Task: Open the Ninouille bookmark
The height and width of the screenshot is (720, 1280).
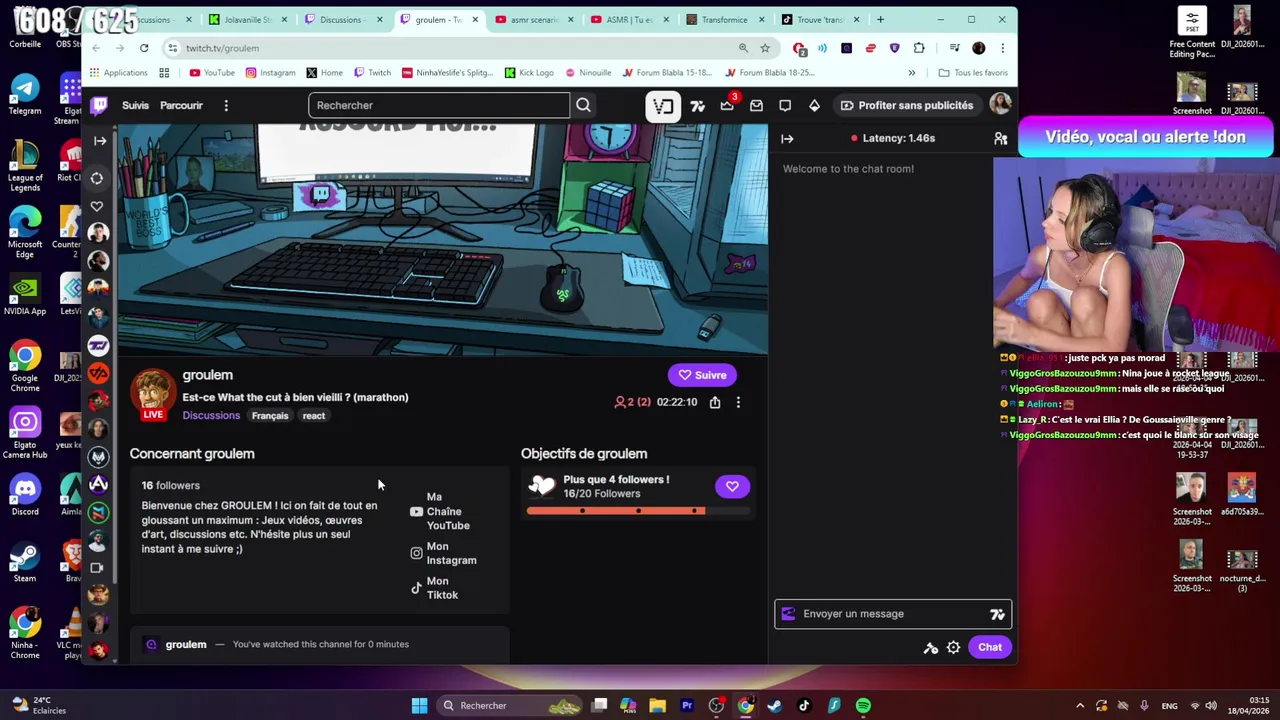Action: pos(588,72)
